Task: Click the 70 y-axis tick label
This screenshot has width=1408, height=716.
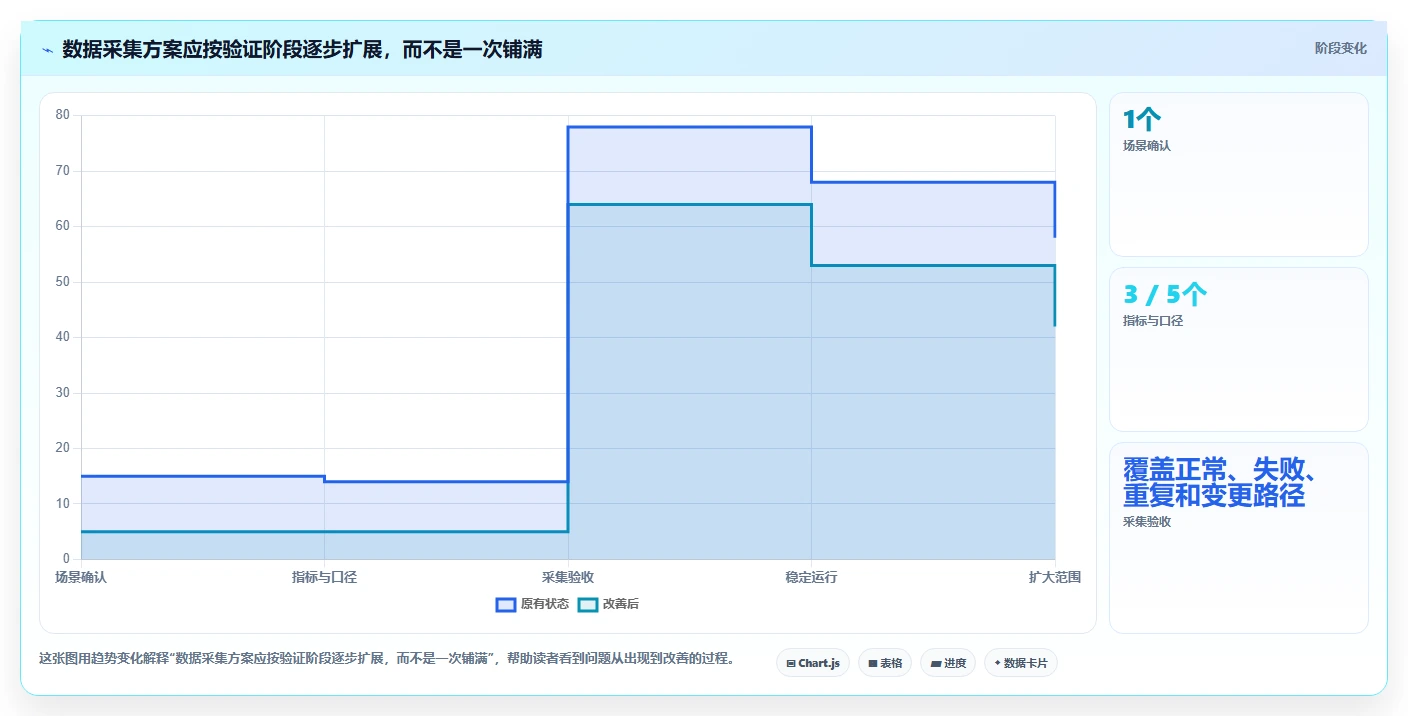Action: [x=63, y=171]
